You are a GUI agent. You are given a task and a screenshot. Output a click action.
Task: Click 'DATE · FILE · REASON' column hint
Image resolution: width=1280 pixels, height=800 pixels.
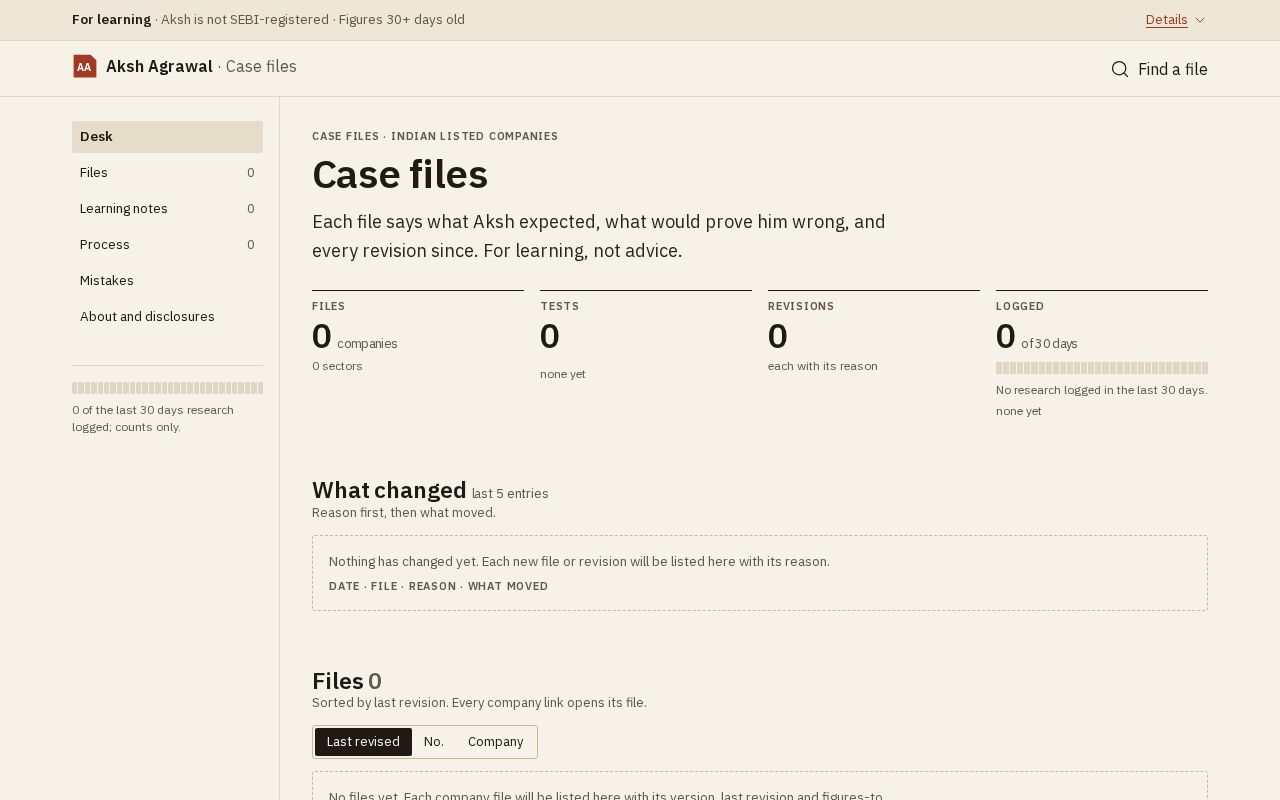(438, 586)
